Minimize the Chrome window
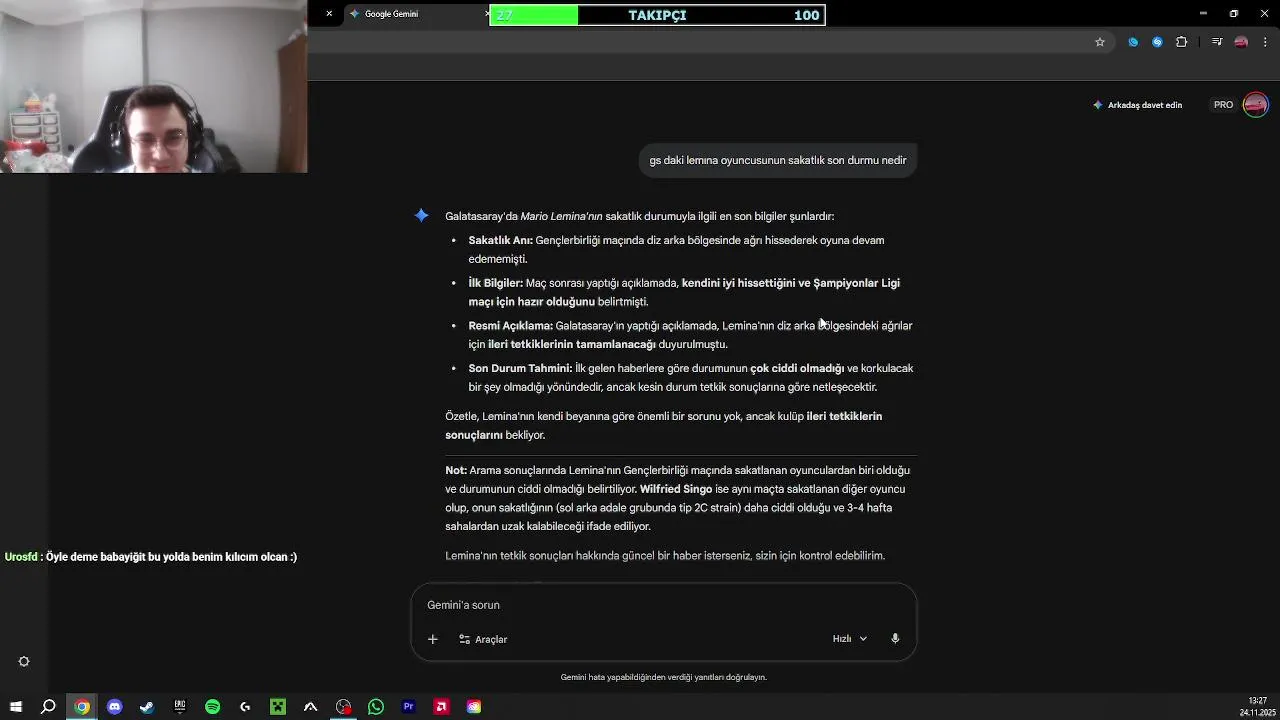 tap(1203, 14)
